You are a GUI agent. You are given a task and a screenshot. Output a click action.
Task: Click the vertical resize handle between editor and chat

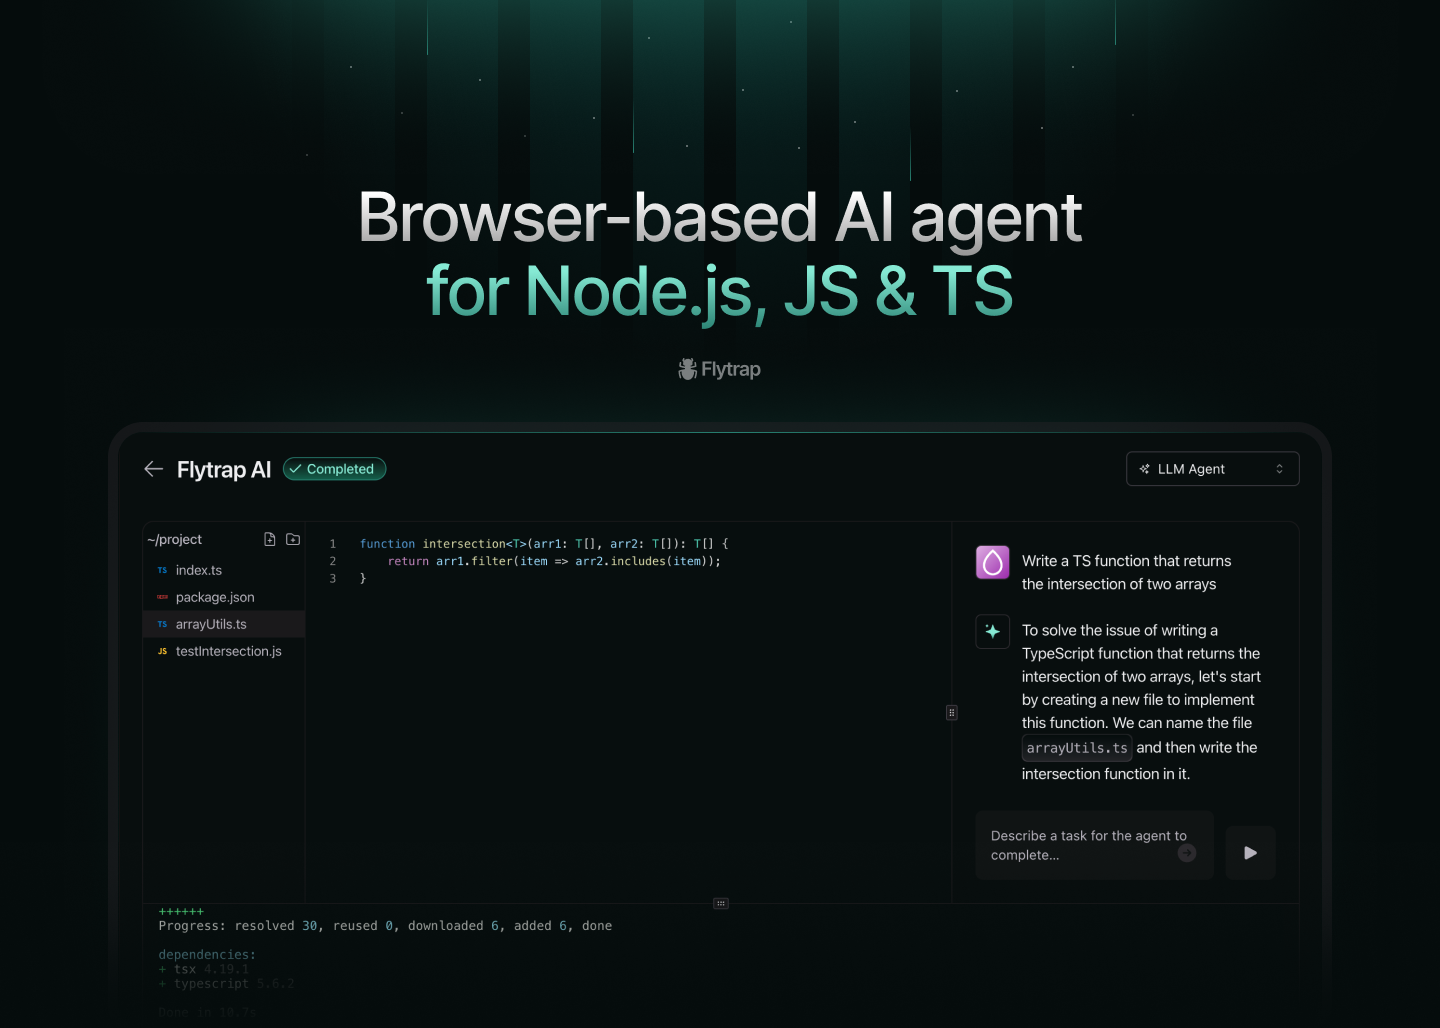[952, 713]
